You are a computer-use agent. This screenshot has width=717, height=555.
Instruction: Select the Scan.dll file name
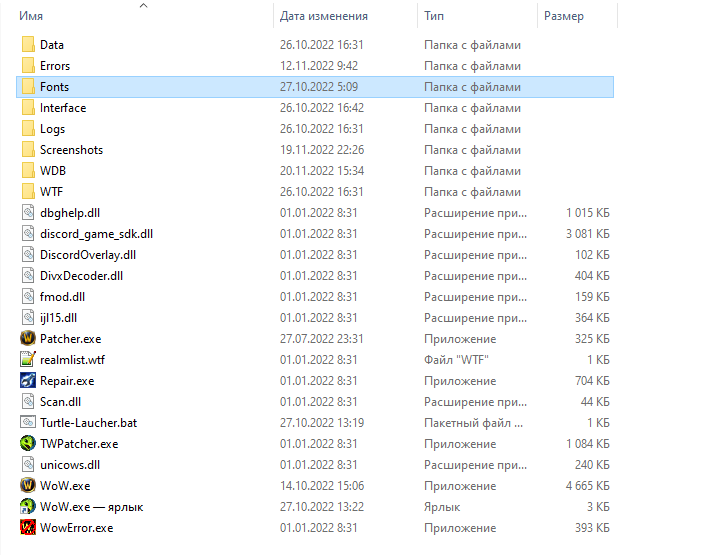[x=60, y=402]
